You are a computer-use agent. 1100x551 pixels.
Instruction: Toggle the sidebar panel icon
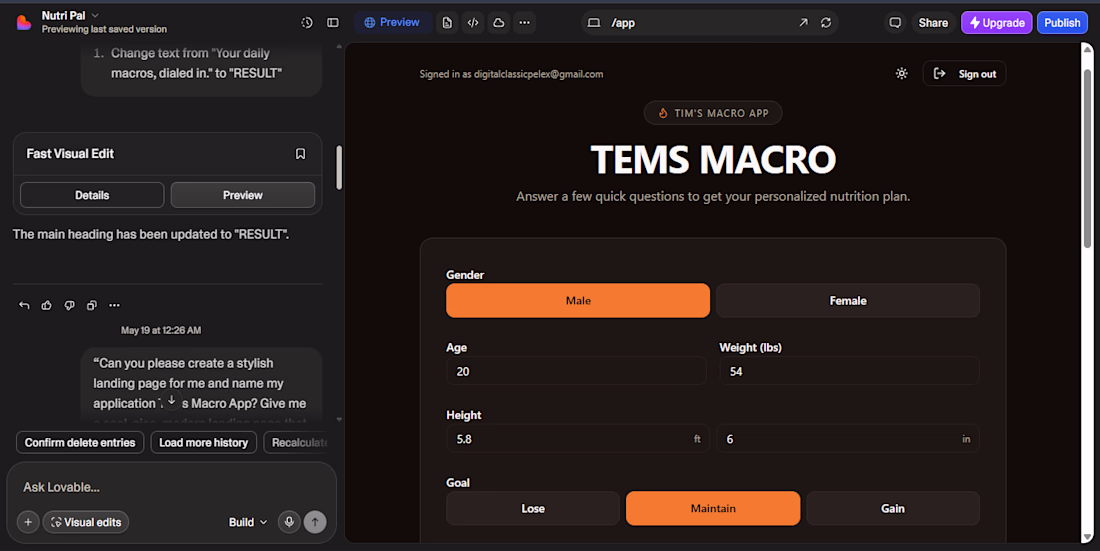click(333, 22)
